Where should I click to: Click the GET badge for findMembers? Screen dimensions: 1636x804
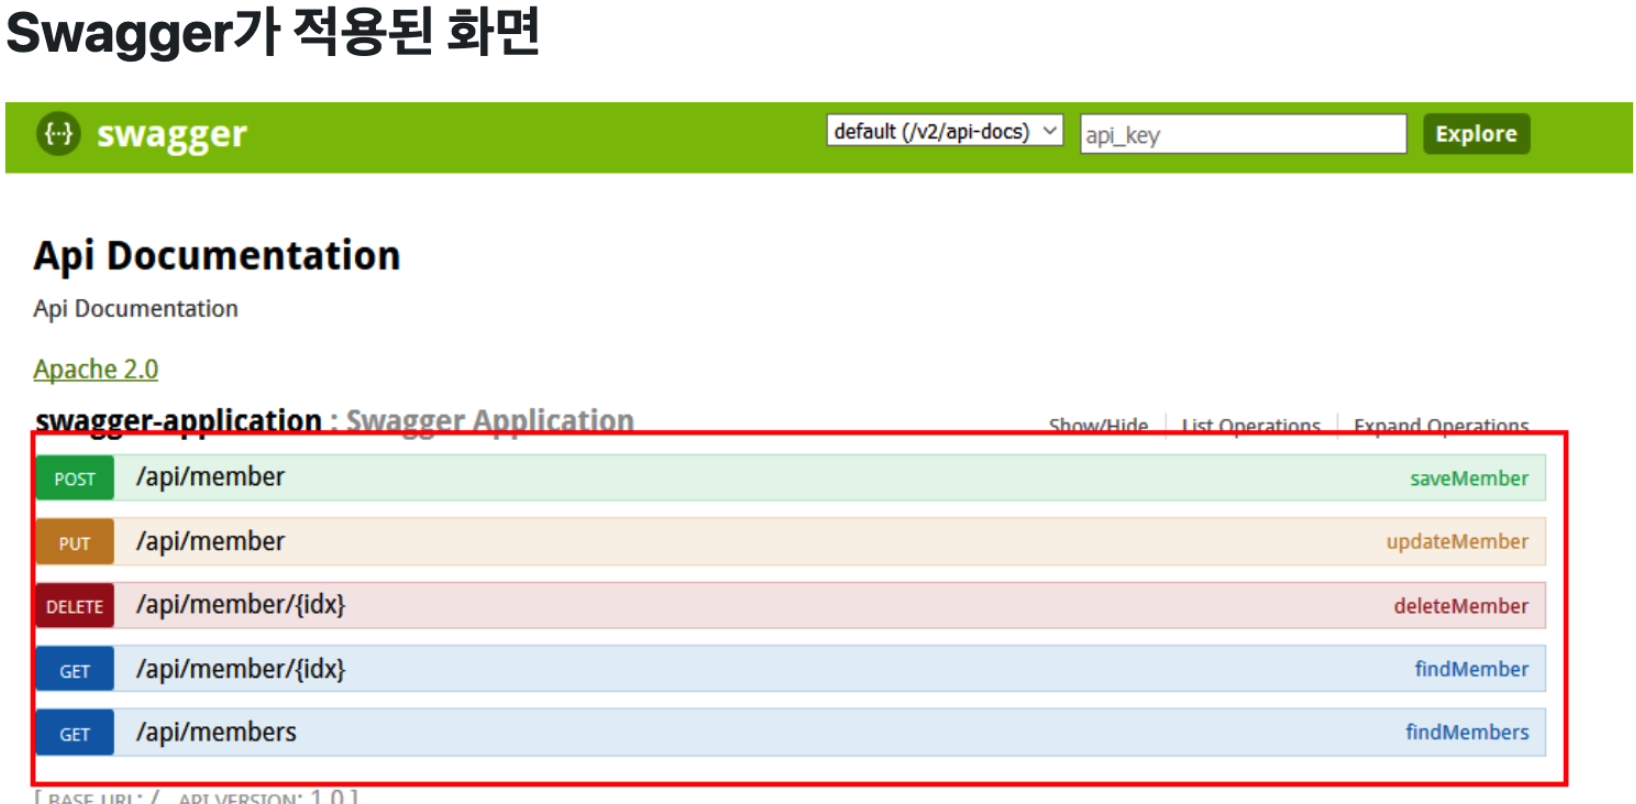[75, 733]
